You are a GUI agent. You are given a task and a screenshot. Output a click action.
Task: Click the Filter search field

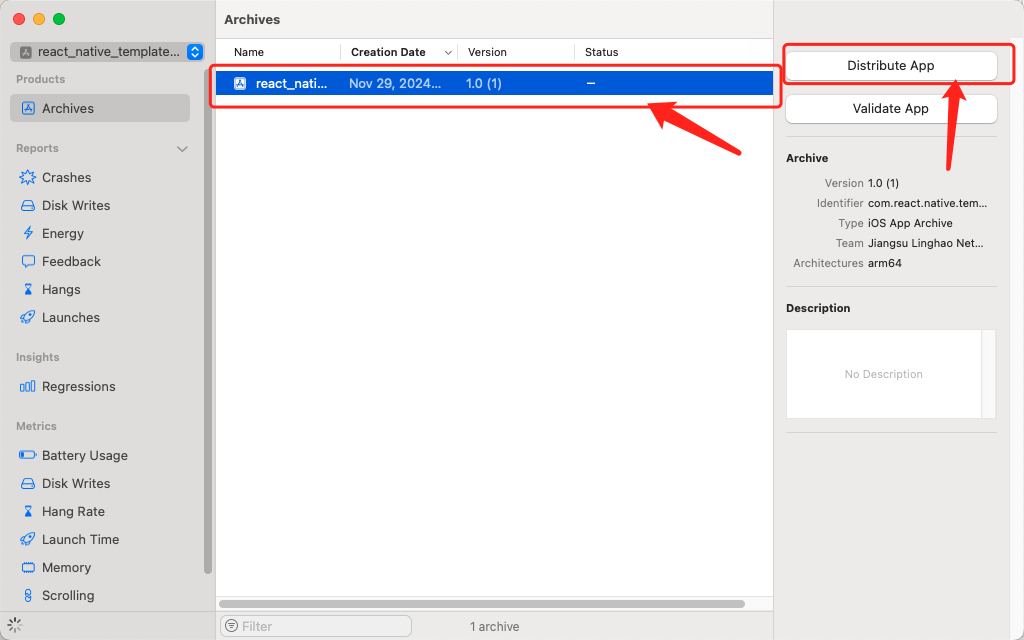316,626
